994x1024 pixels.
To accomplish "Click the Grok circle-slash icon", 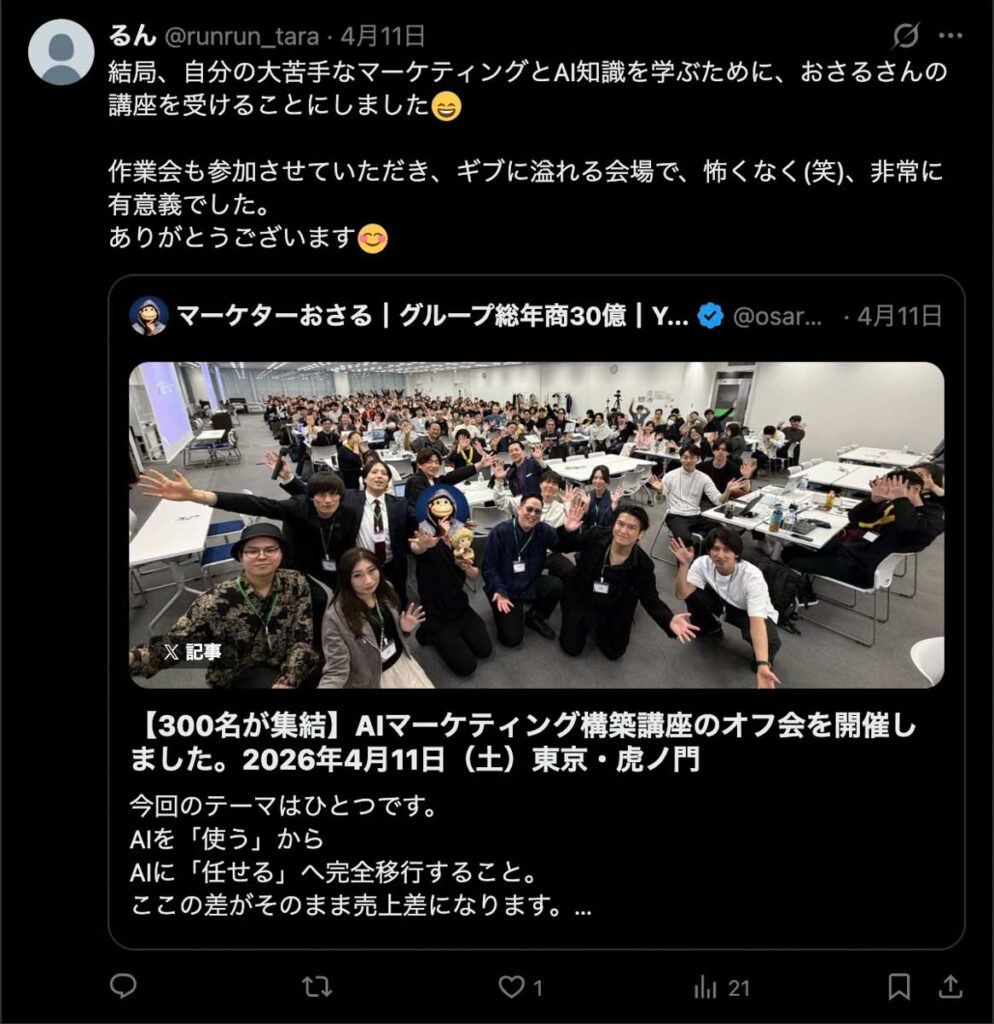I will point(906,36).
